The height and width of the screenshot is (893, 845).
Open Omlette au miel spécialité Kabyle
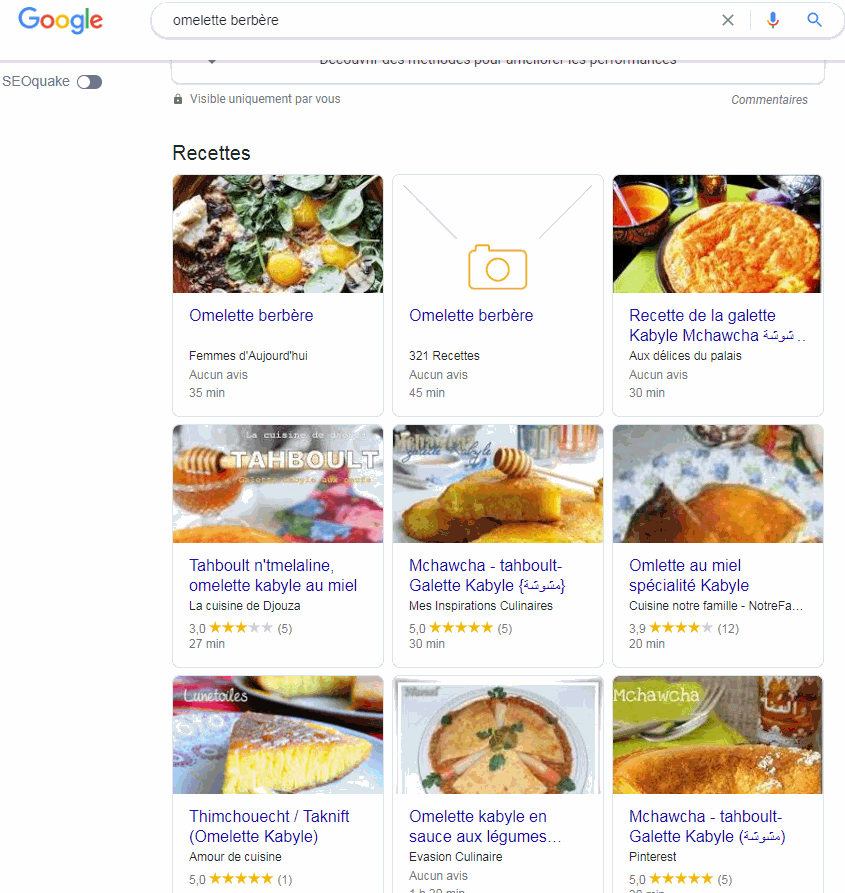[x=689, y=575]
